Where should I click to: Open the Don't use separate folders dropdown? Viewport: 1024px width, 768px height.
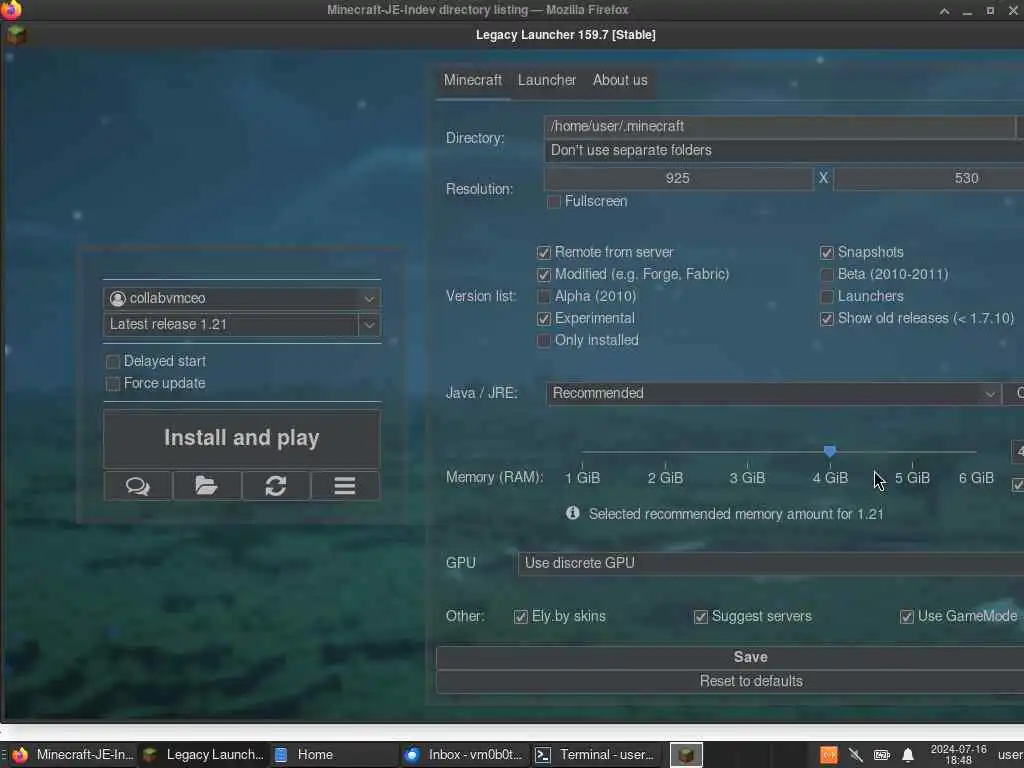(784, 151)
